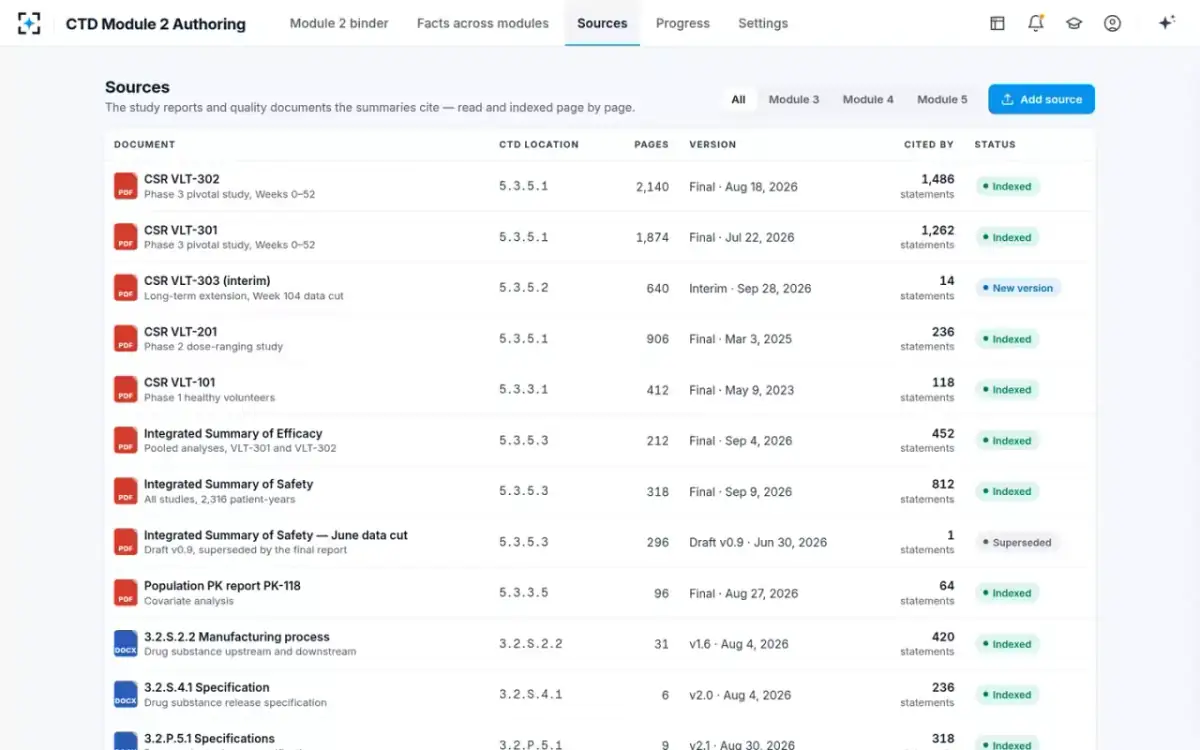1200x750 pixels.
Task: Filter sources by All
Action: 738,99
